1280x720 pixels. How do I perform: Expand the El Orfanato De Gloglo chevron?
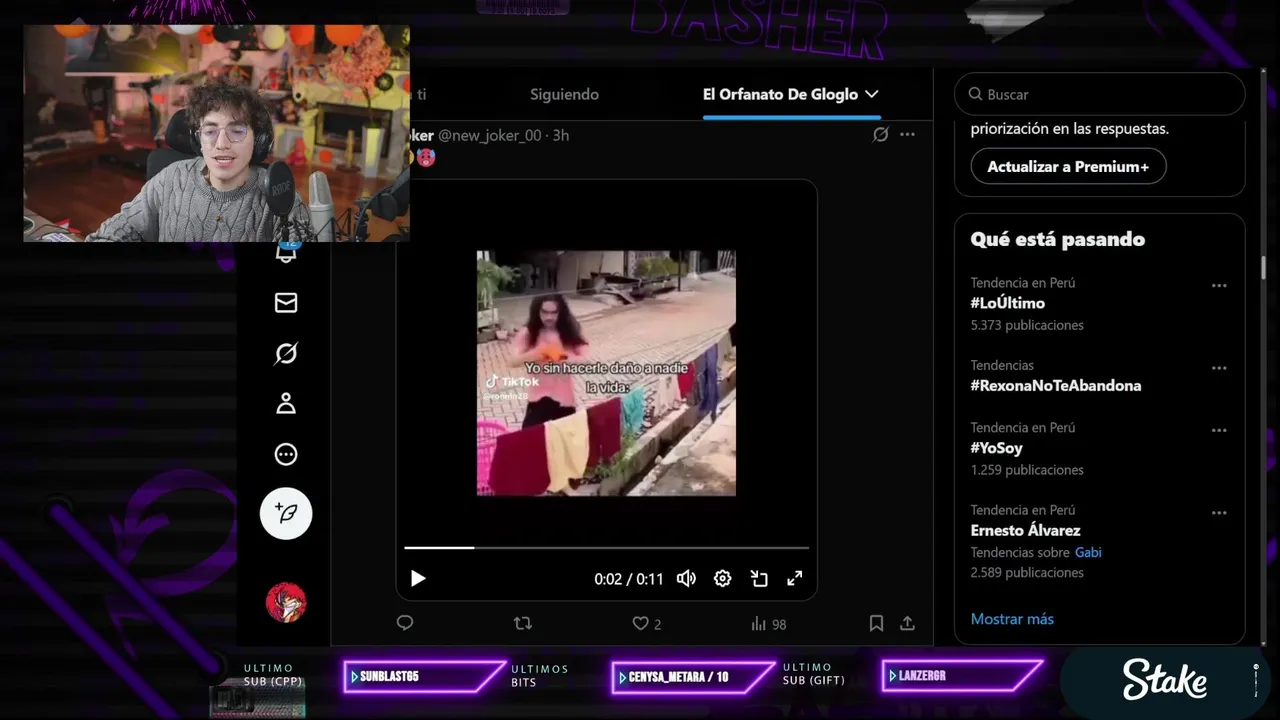pyautogui.click(x=872, y=94)
